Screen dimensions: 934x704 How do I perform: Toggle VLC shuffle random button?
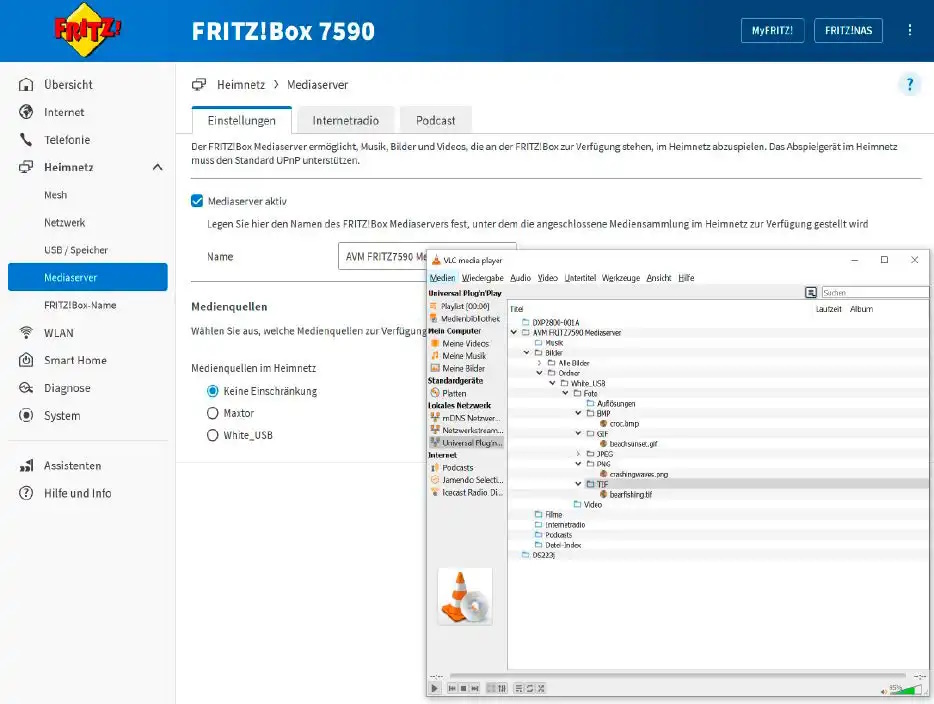point(541,689)
